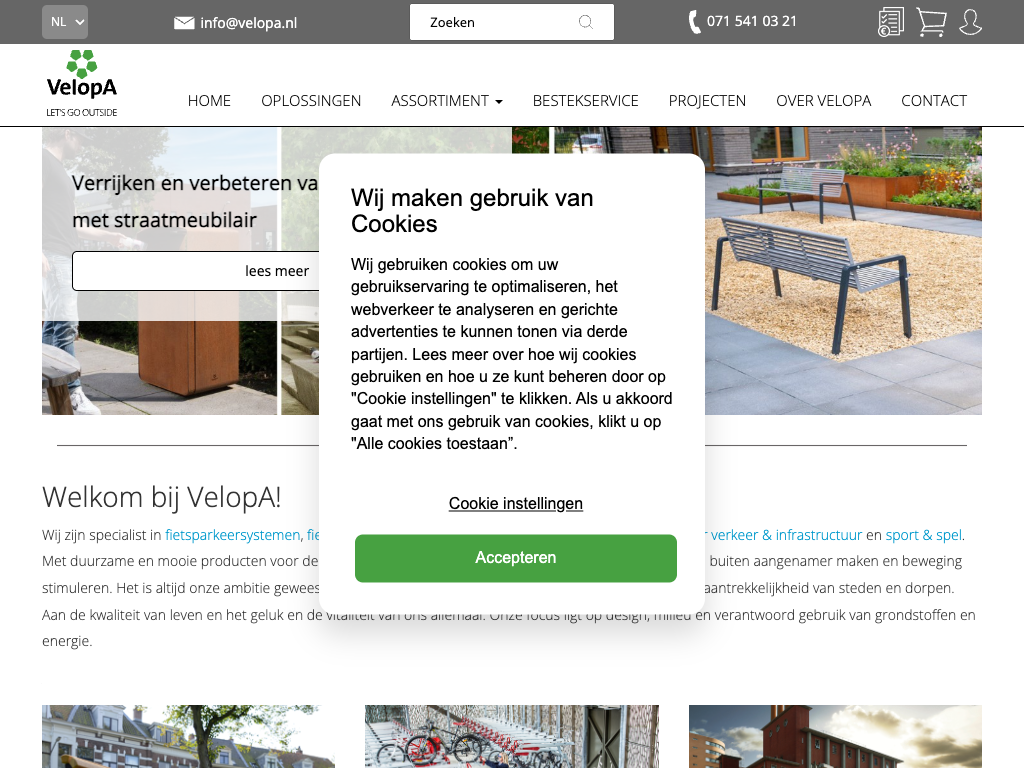Accept cookies with the Accepteren button
Viewport: 1024px width, 768px height.
click(516, 558)
